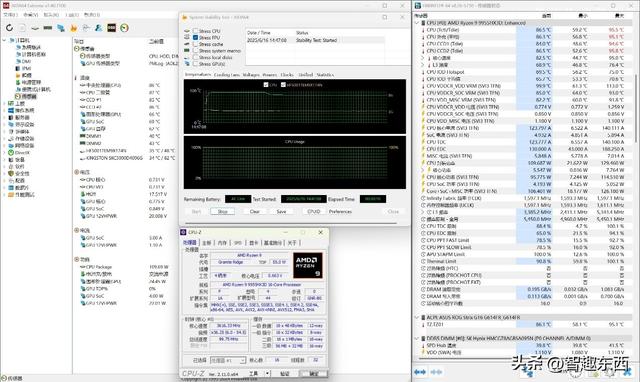The width and height of the screenshot is (640, 382).
Task: Click the memory module benchmark icon in the AIDA64 toolbar
Action: tap(48, 28)
